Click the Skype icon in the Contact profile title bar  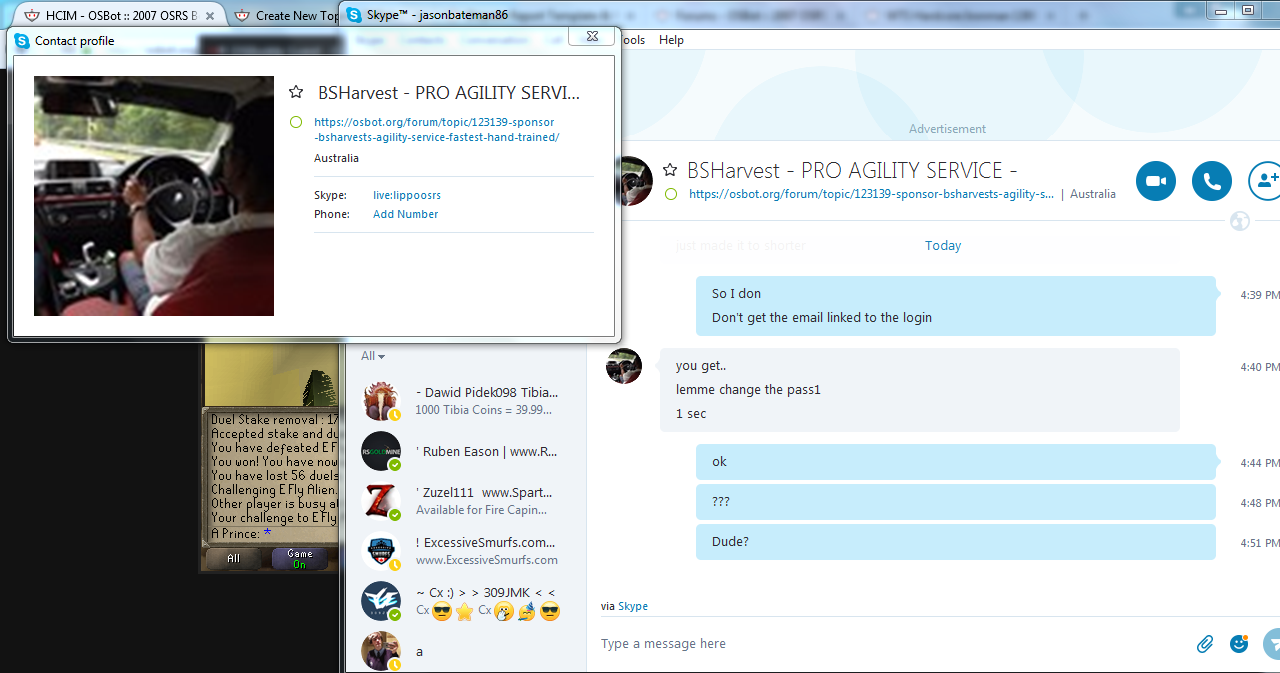pos(22,41)
